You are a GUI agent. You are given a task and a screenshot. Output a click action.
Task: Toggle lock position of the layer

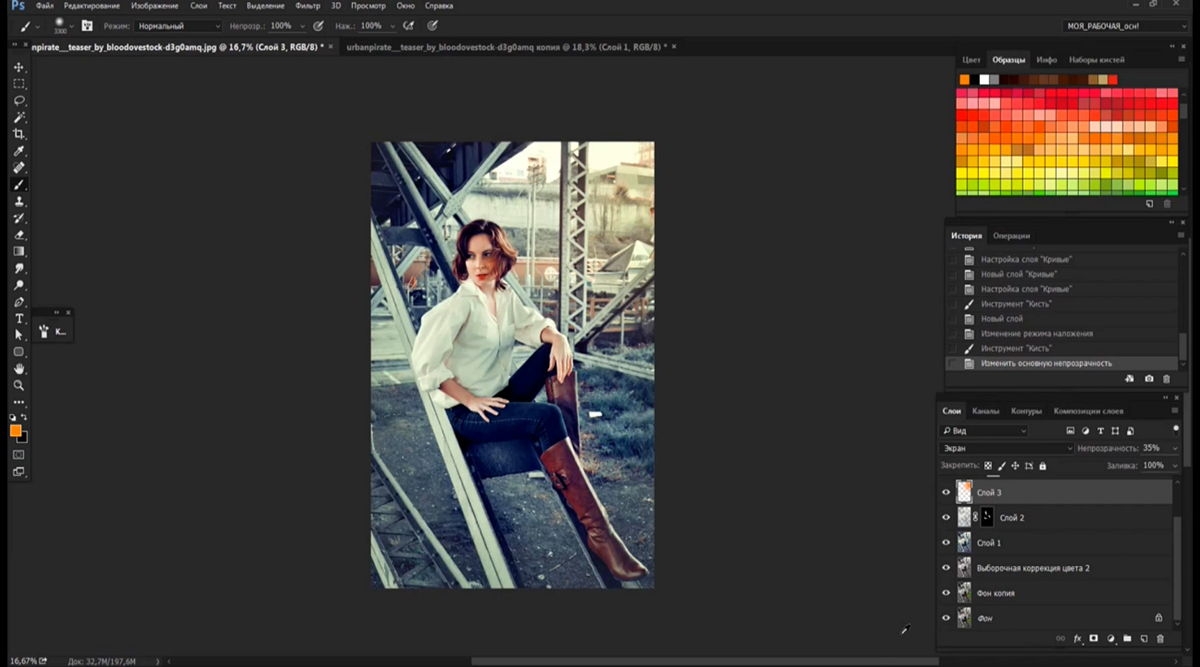click(1015, 466)
